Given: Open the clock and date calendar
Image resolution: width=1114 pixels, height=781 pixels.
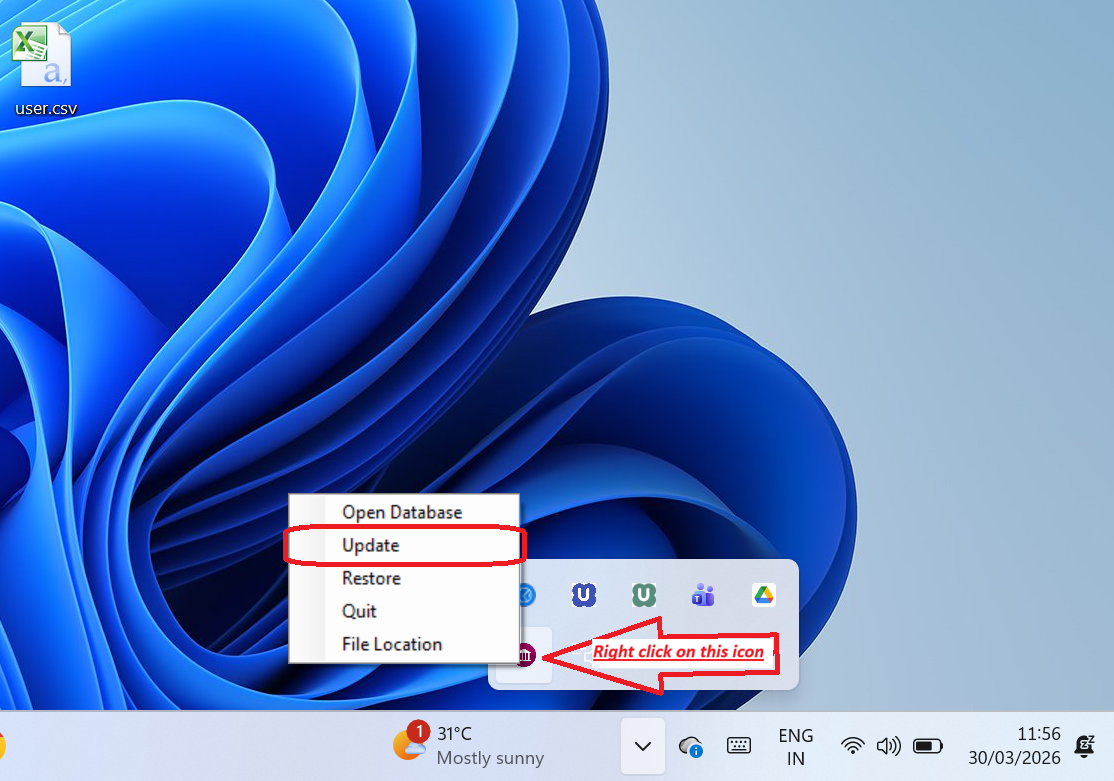Looking at the screenshot, I should 1014,746.
